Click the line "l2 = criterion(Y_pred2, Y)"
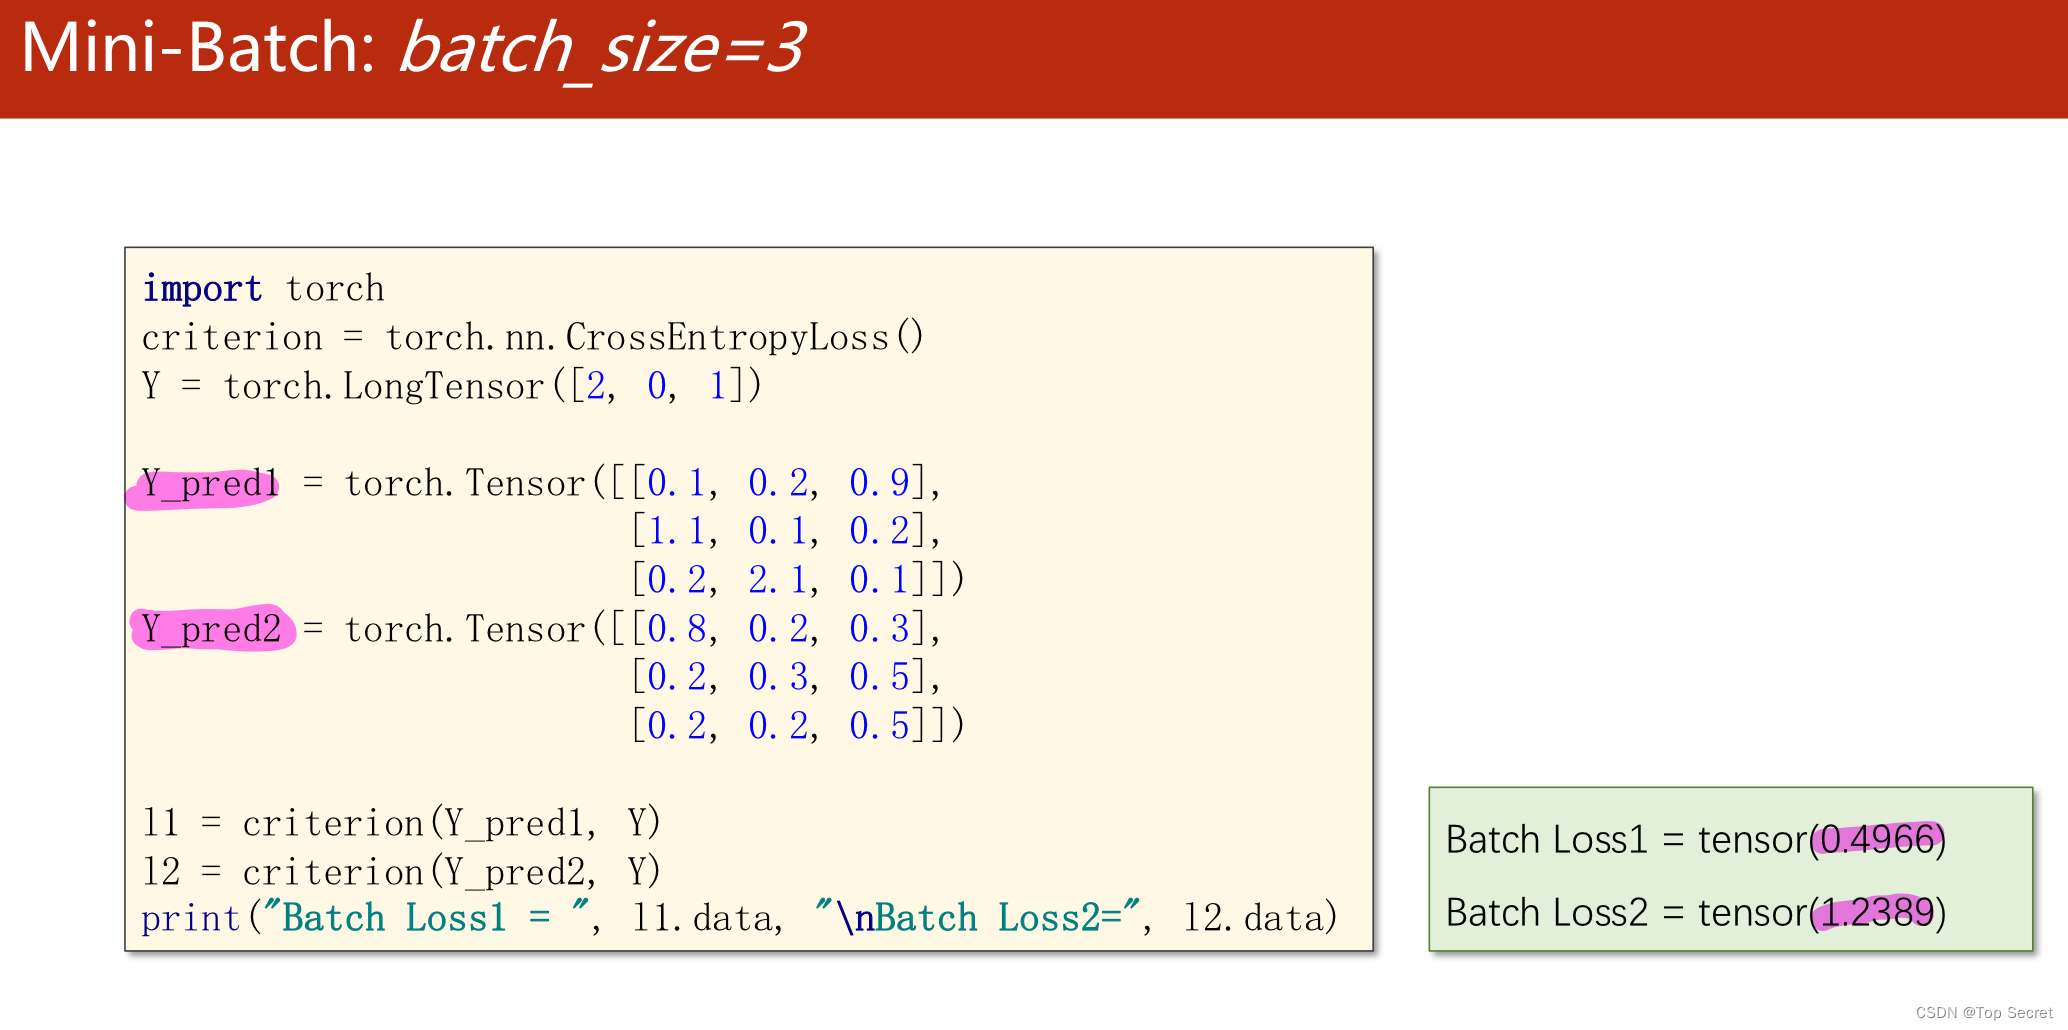 [x=401, y=872]
